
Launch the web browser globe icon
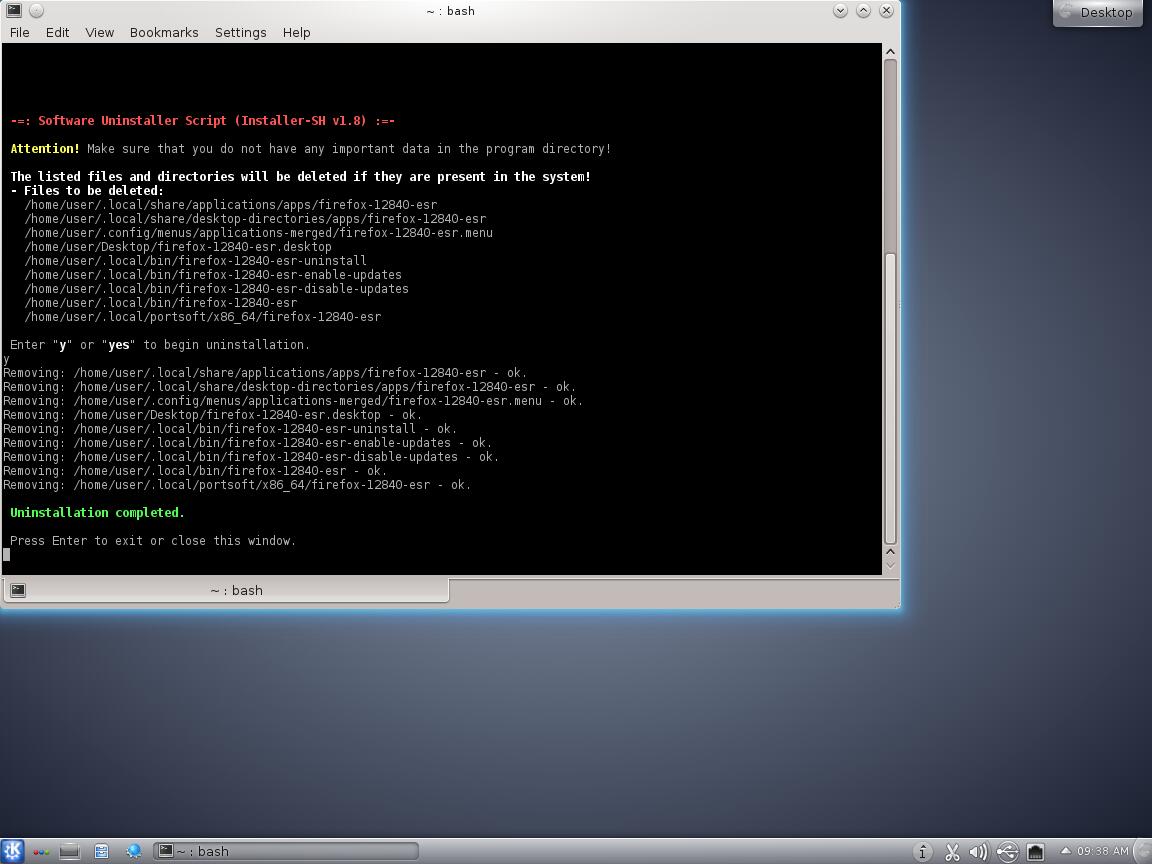133,851
